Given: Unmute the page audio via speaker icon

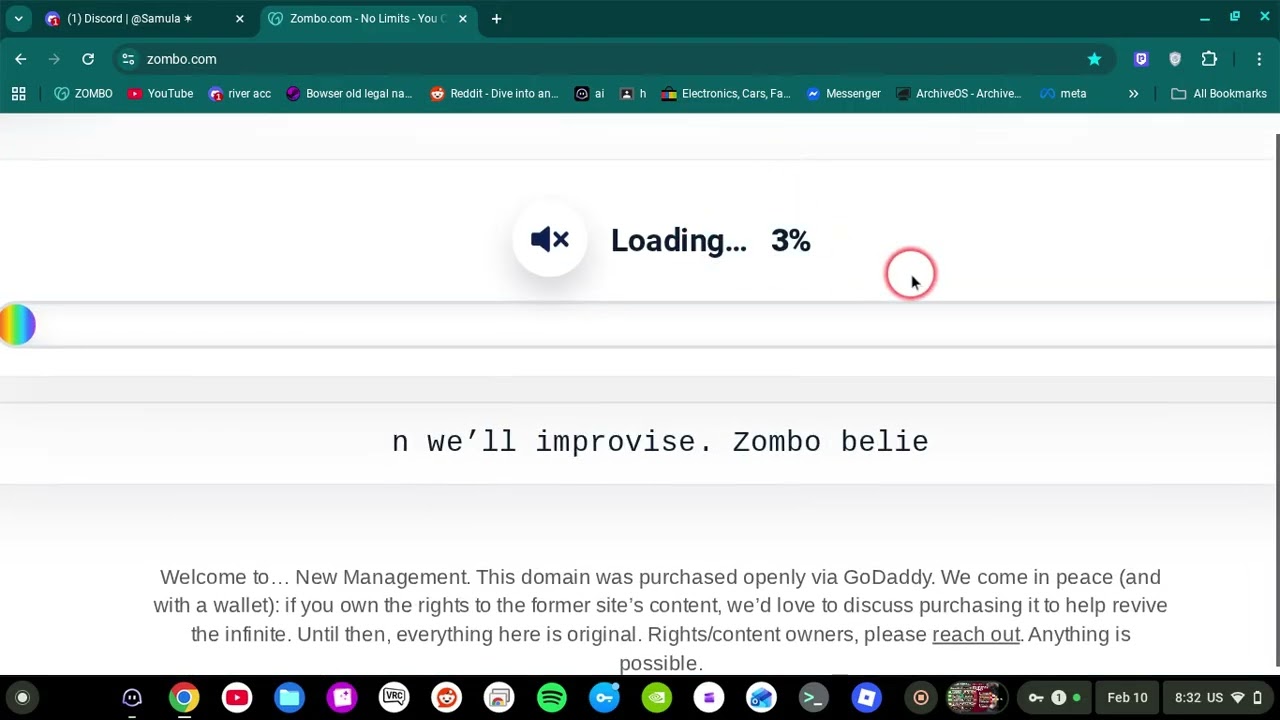Looking at the screenshot, I should pos(549,239).
